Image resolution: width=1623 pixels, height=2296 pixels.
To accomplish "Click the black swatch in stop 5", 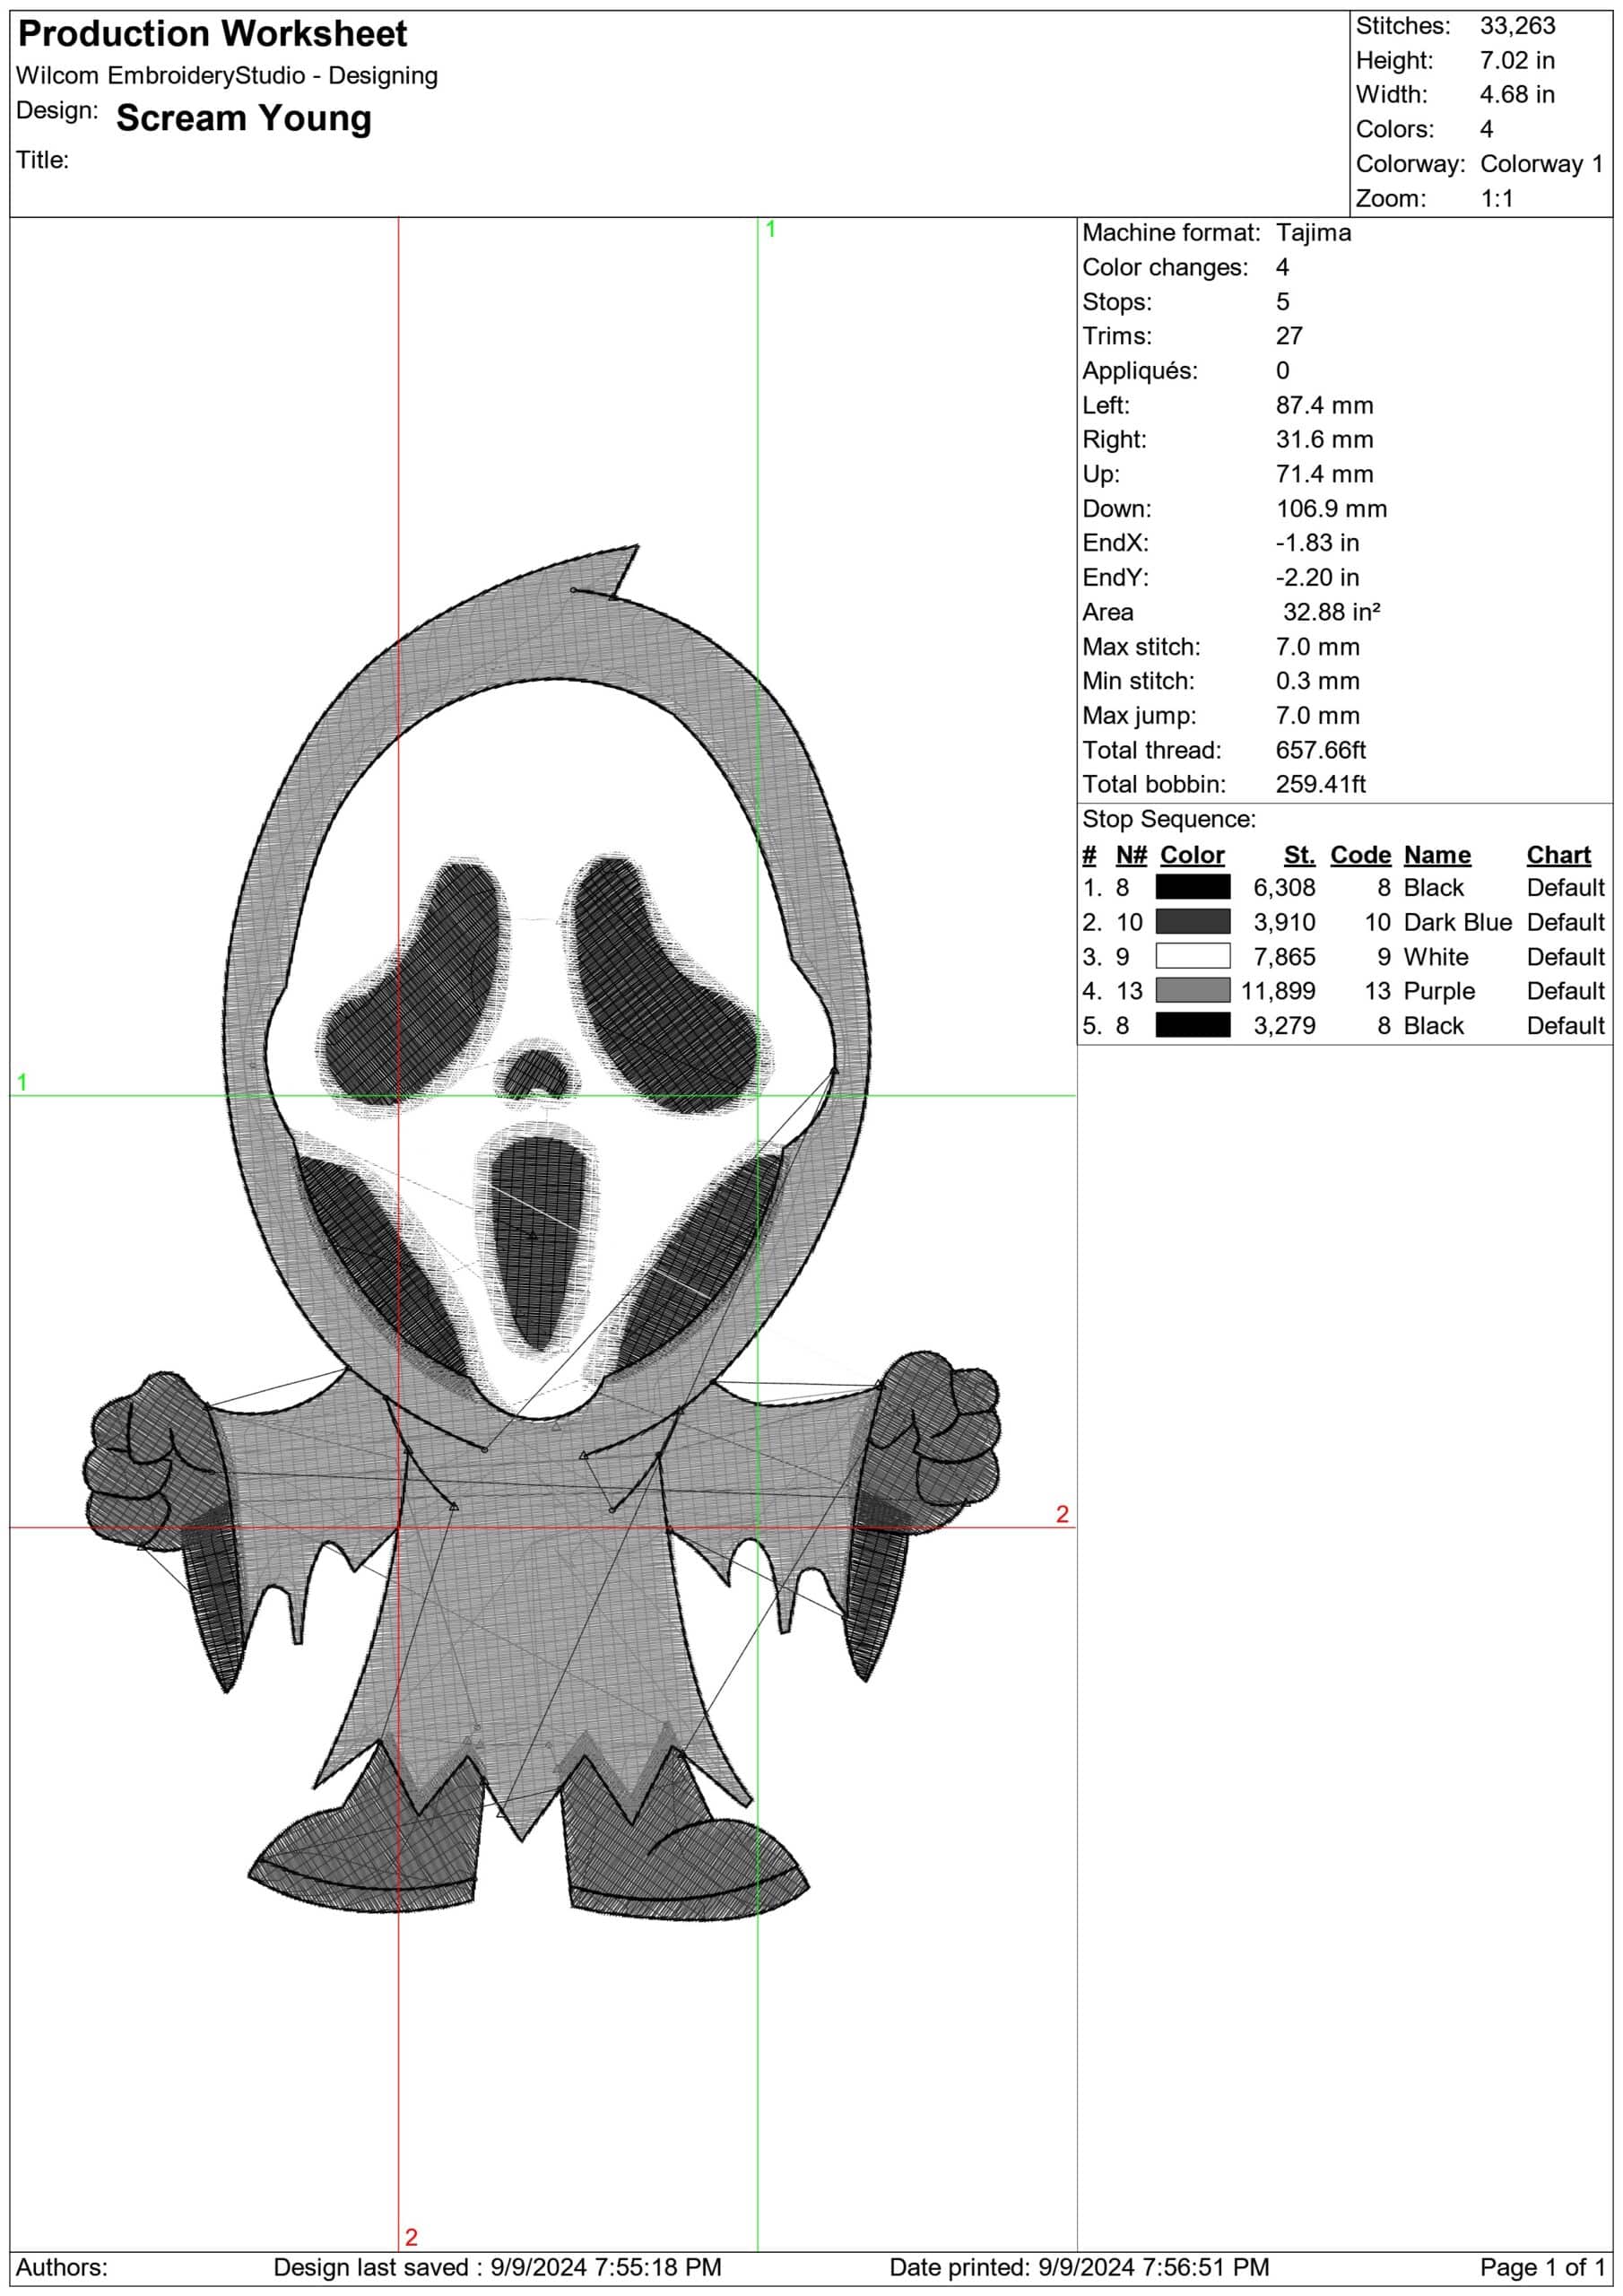I will [x=1193, y=1026].
